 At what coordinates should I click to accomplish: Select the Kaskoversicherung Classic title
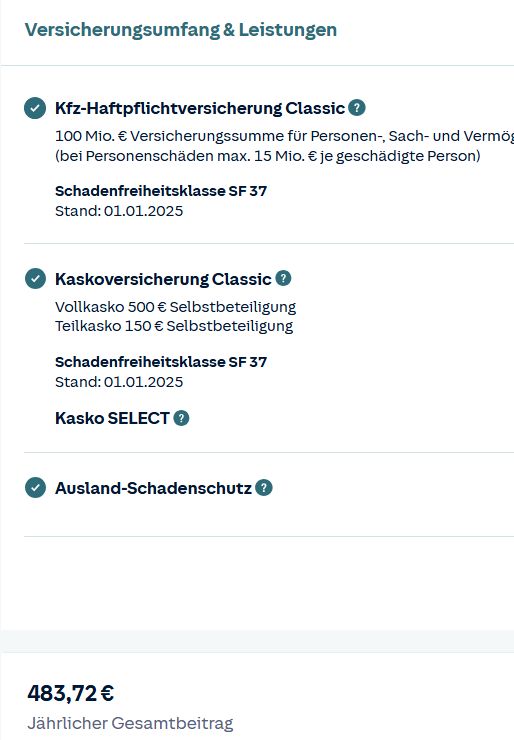[x=163, y=279]
